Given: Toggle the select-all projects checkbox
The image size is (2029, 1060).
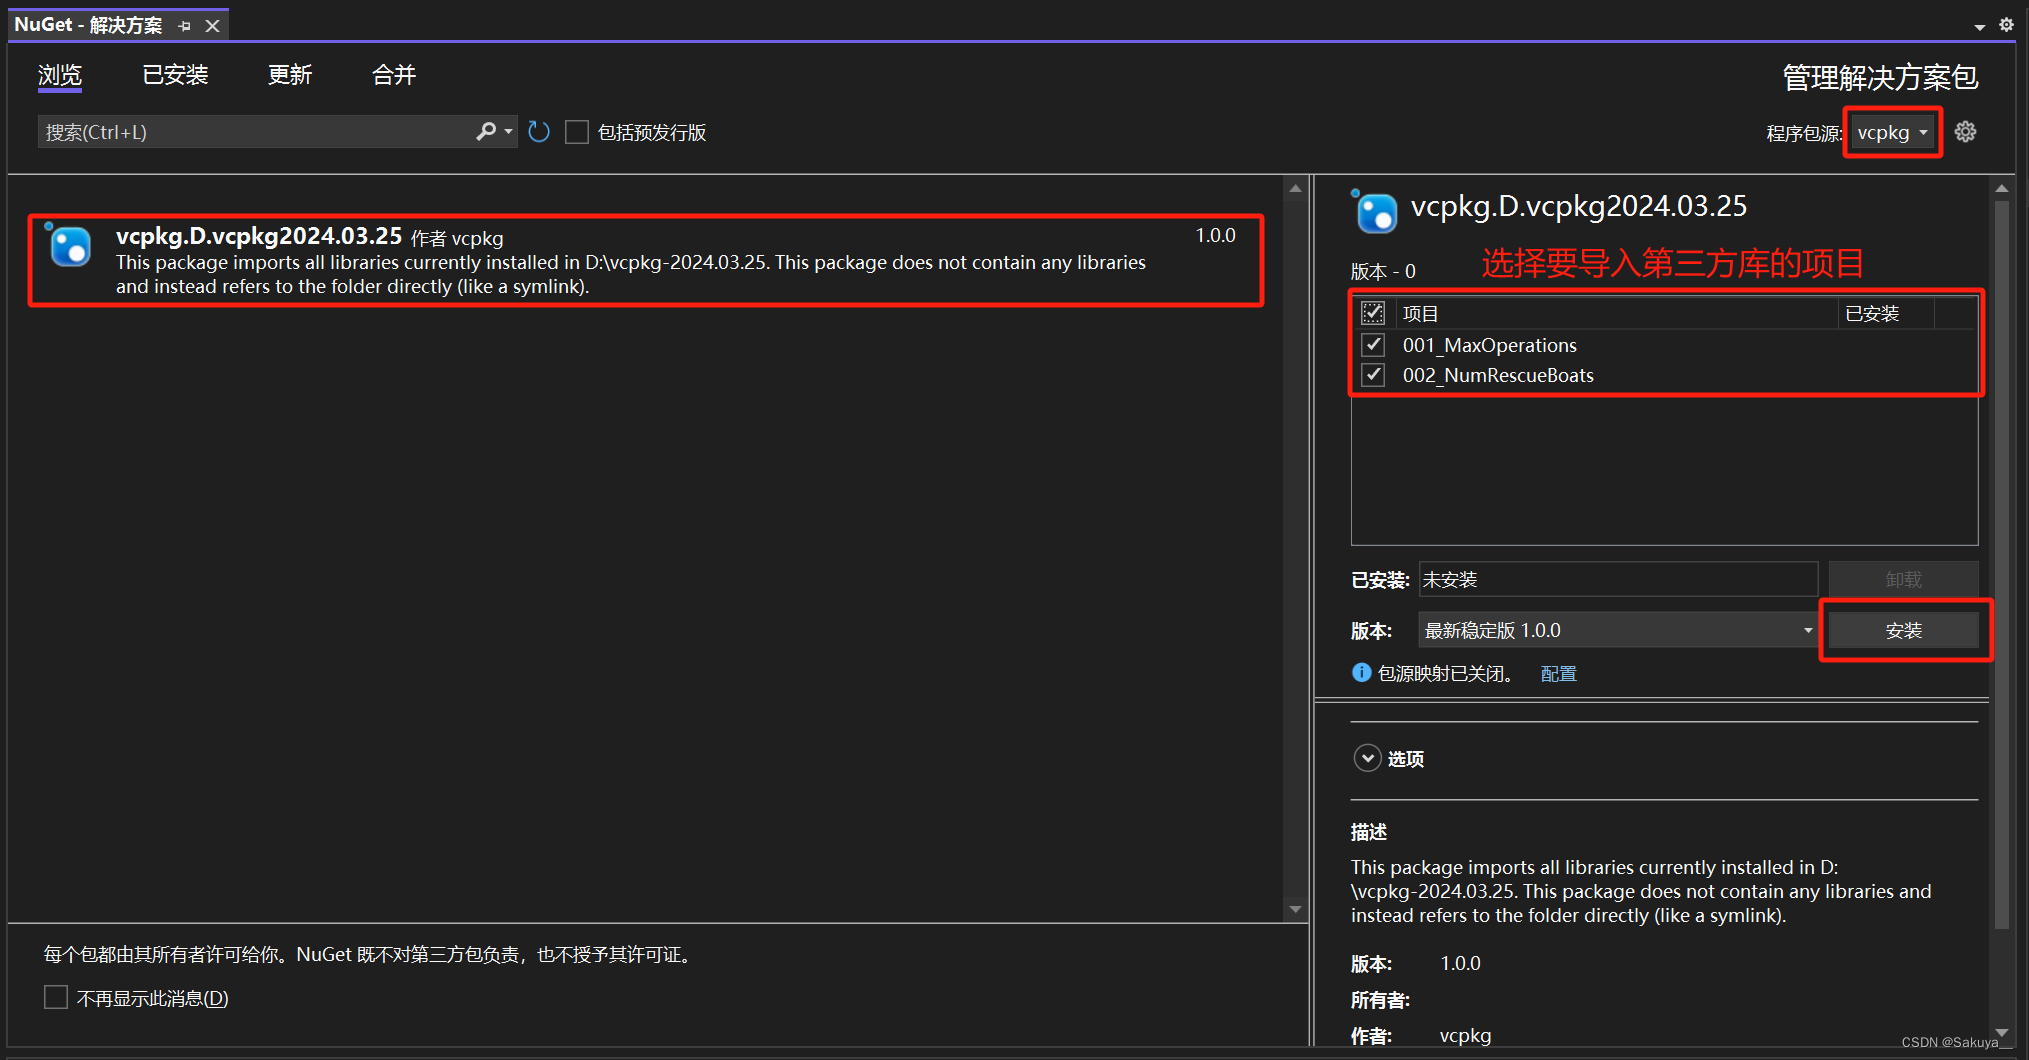Looking at the screenshot, I should coord(1373,313).
